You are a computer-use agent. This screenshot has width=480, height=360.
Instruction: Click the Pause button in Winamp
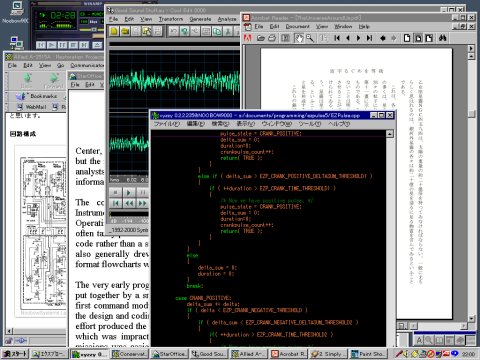pos(62,45)
